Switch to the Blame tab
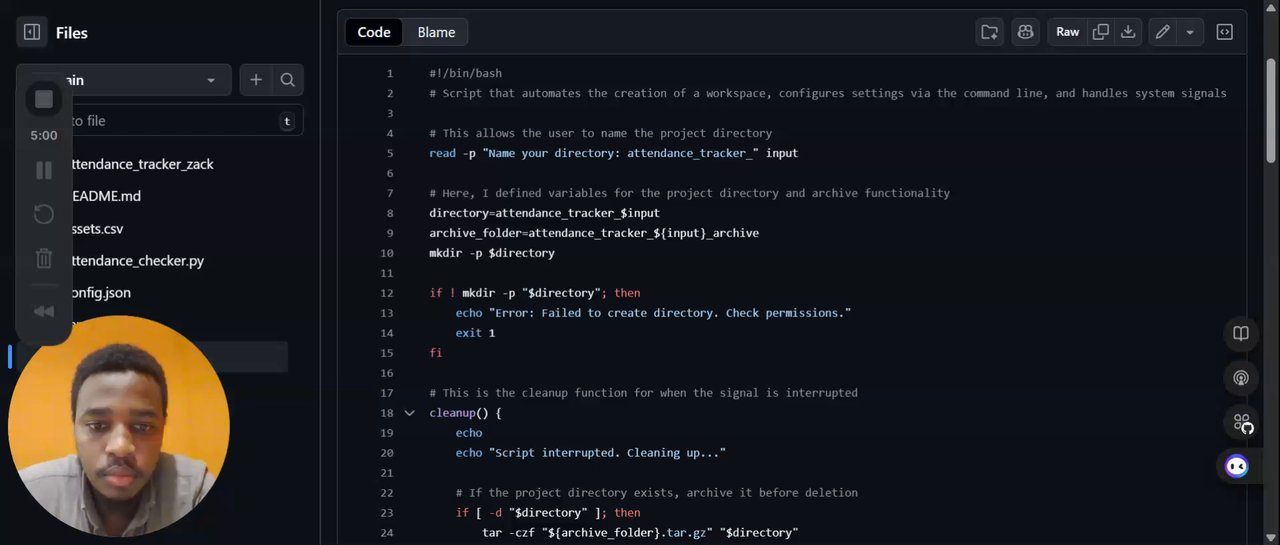 click(x=436, y=32)
